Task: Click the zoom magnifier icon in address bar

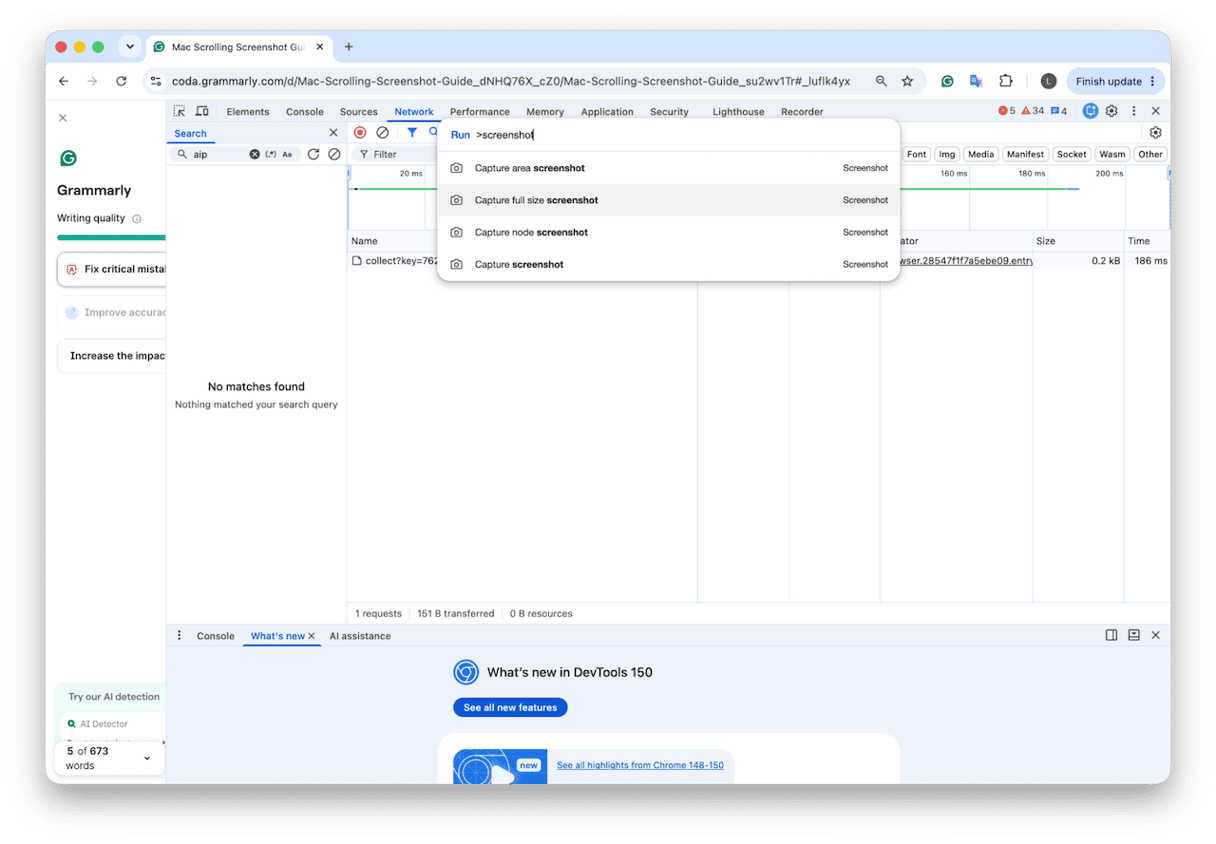Action: (x=881, y=81)
